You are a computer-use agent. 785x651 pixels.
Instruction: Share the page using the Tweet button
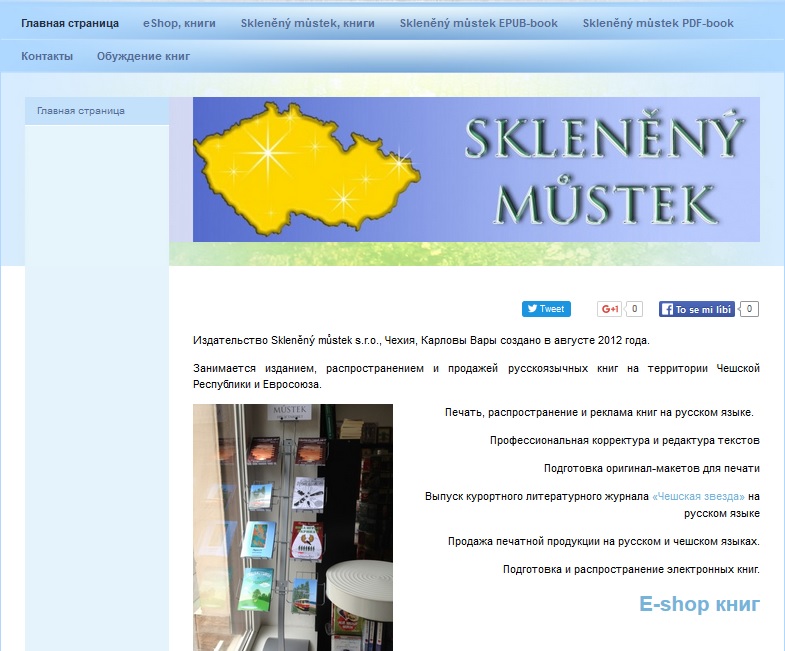546,309
